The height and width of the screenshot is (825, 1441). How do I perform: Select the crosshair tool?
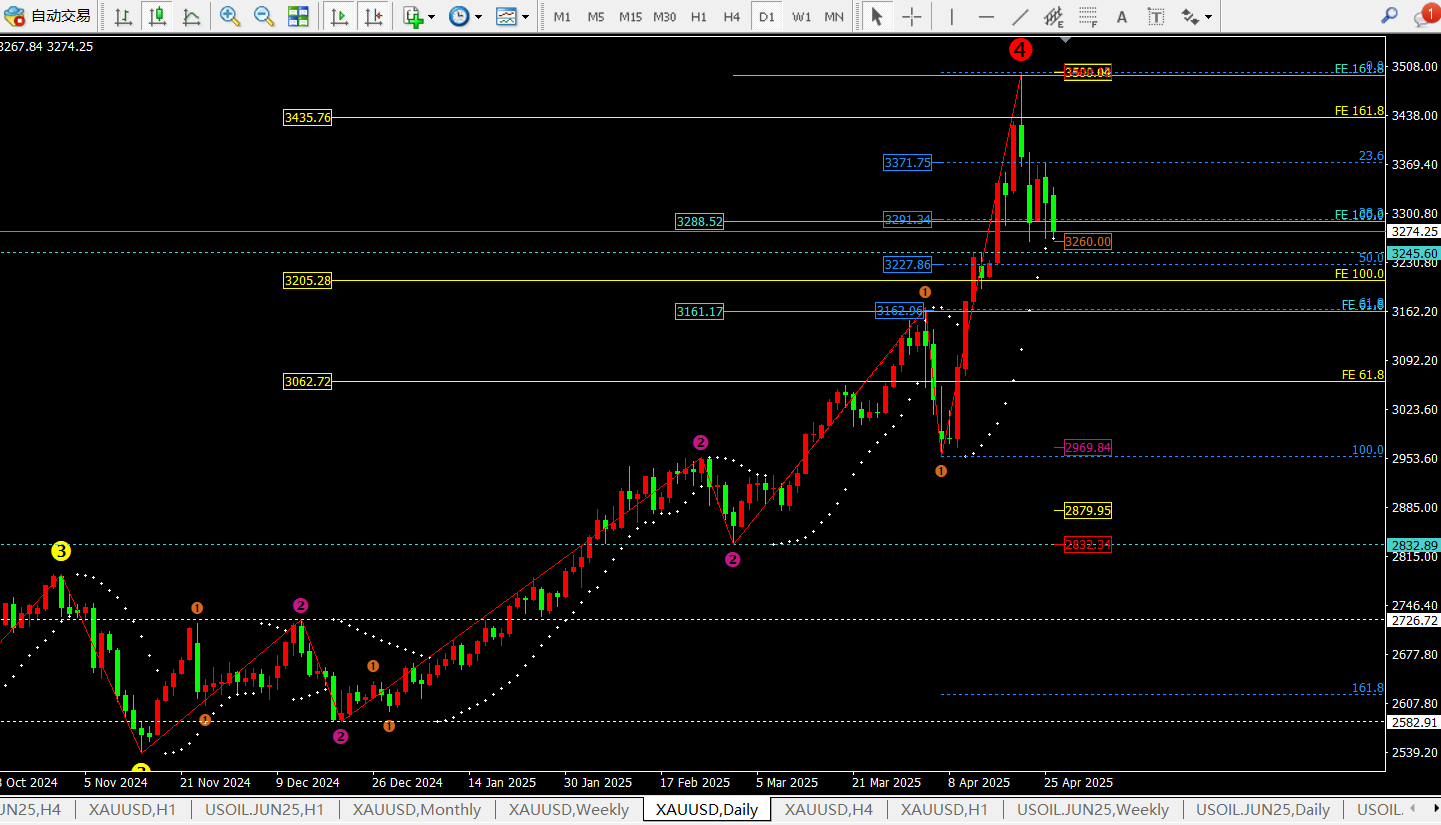coord(912,16)
